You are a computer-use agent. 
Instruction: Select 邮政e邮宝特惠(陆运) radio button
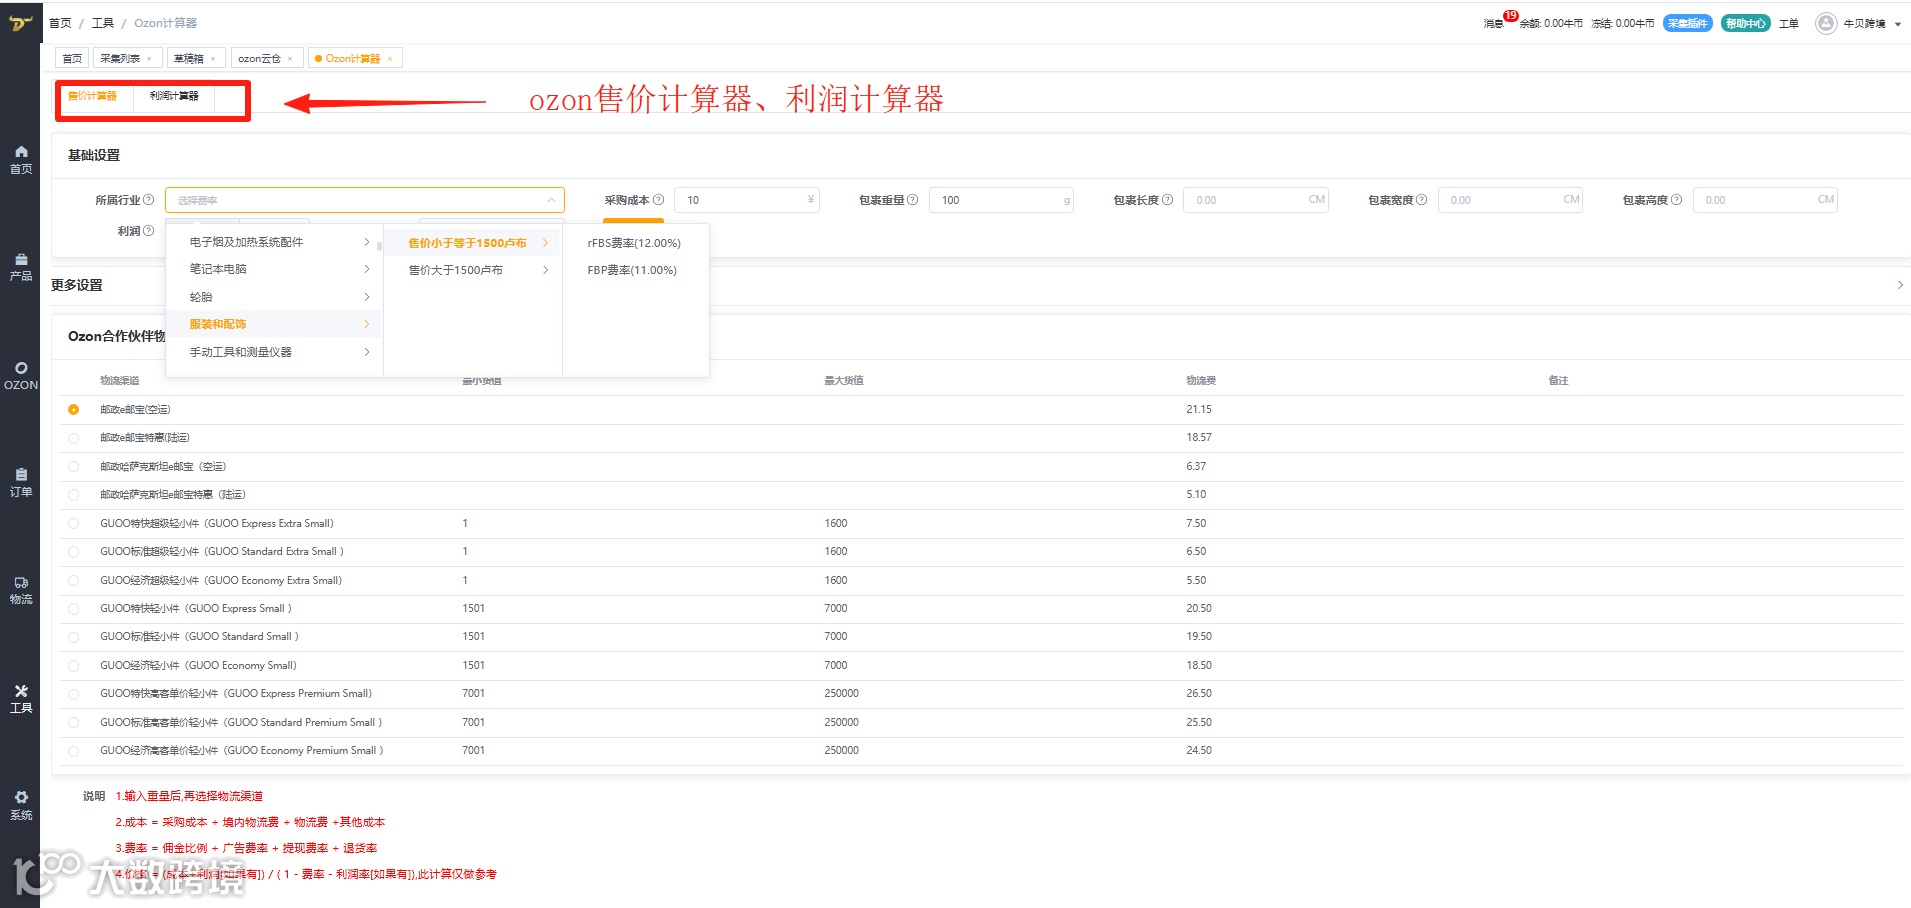pos(74,438)
